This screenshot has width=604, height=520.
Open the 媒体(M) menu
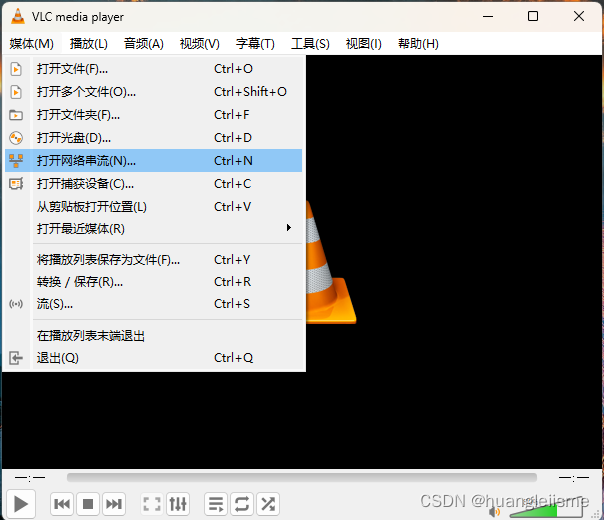point(32,44)
